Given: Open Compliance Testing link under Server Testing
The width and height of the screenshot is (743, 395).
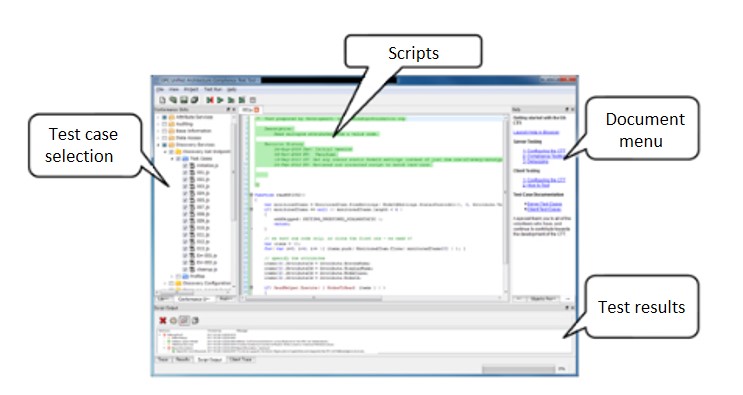Looking at the screenshot, I should (544, 156).
